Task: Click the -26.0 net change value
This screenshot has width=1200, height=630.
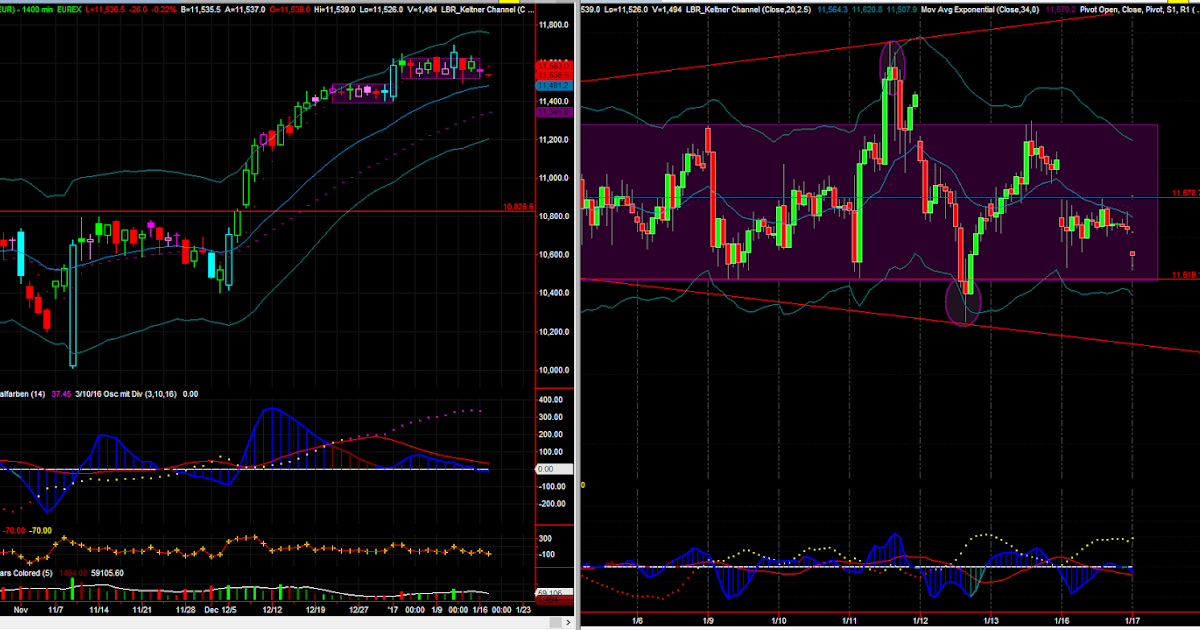Action: coord(138,9)
